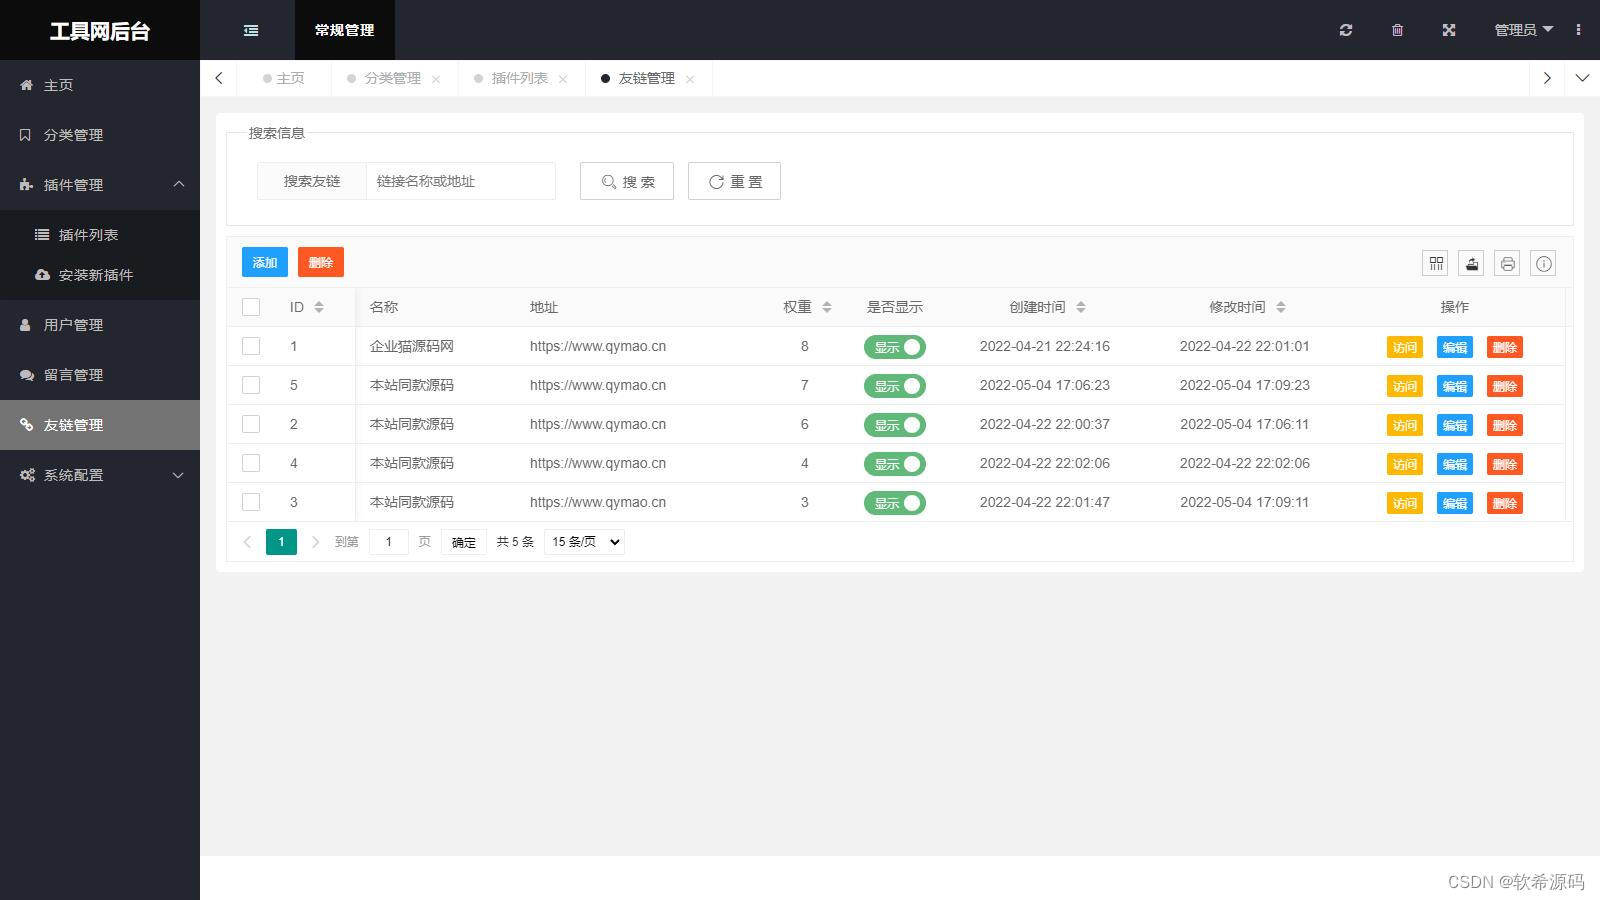
Task: Click 编辑 for the ID 5 row
Action: click(x=1455, y=386)
